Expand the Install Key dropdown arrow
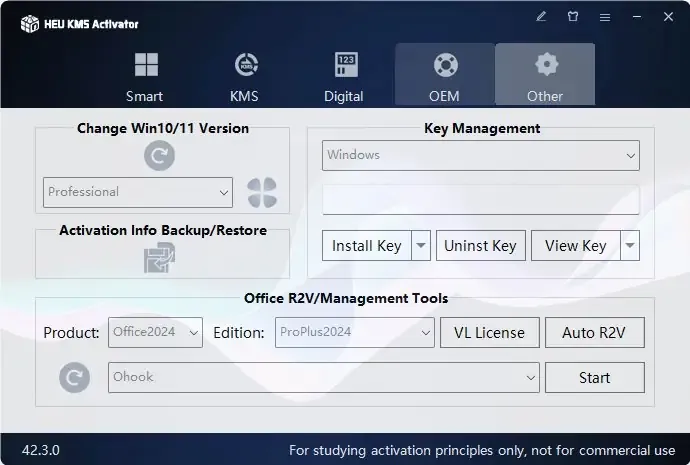Screen dimensions: 690x465 point(421,245)
